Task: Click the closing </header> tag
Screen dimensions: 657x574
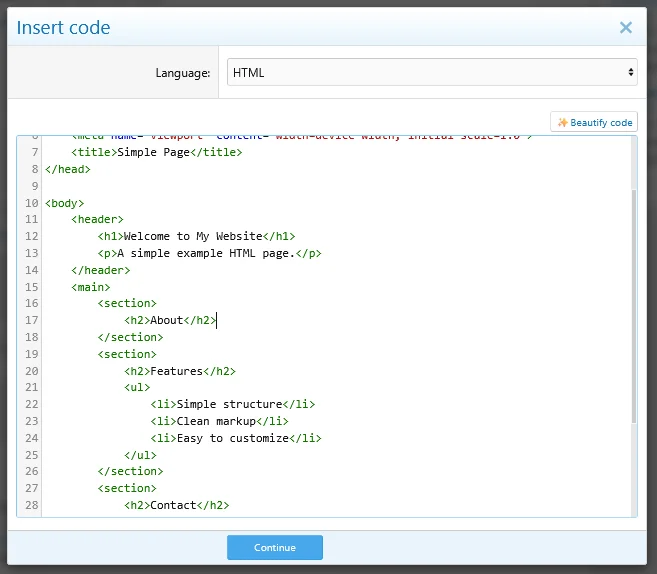Action: click(101, 270)
